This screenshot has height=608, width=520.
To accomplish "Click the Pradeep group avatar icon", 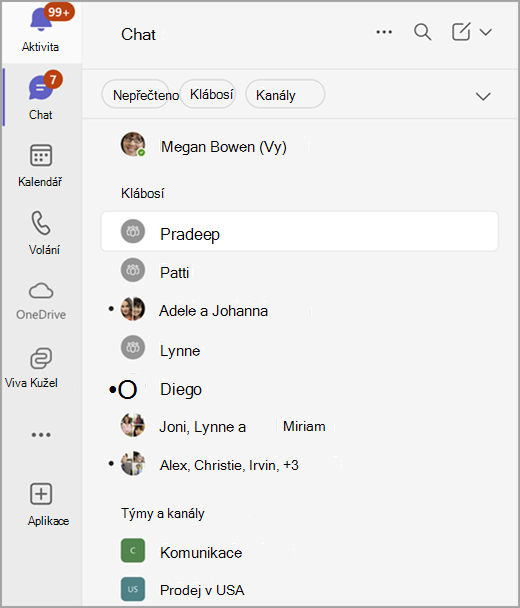I will pyautogui.click(x=133, y=231).
